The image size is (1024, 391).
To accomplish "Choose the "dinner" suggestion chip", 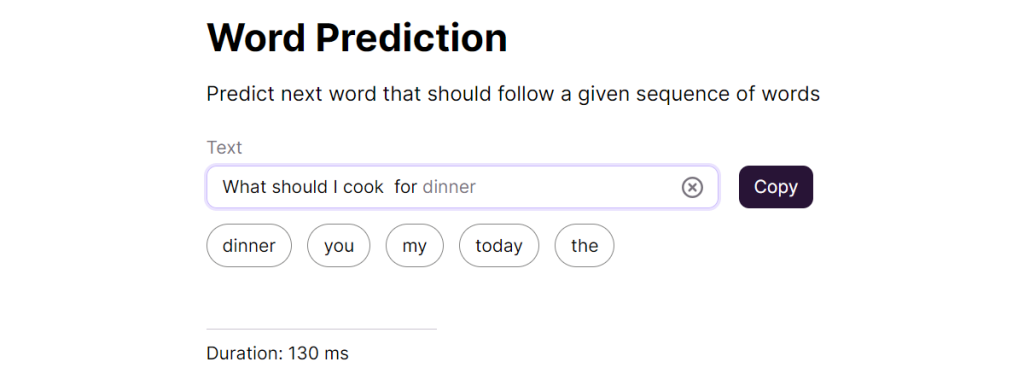I will [x=249, y=245].
